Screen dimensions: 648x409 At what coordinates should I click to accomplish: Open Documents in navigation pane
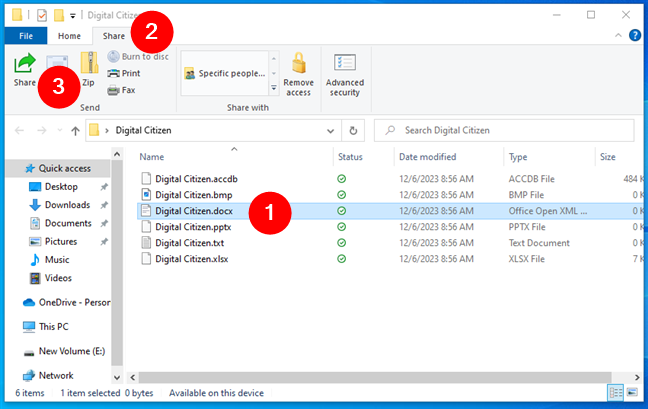pyautogui.click(x=68, y=223)
